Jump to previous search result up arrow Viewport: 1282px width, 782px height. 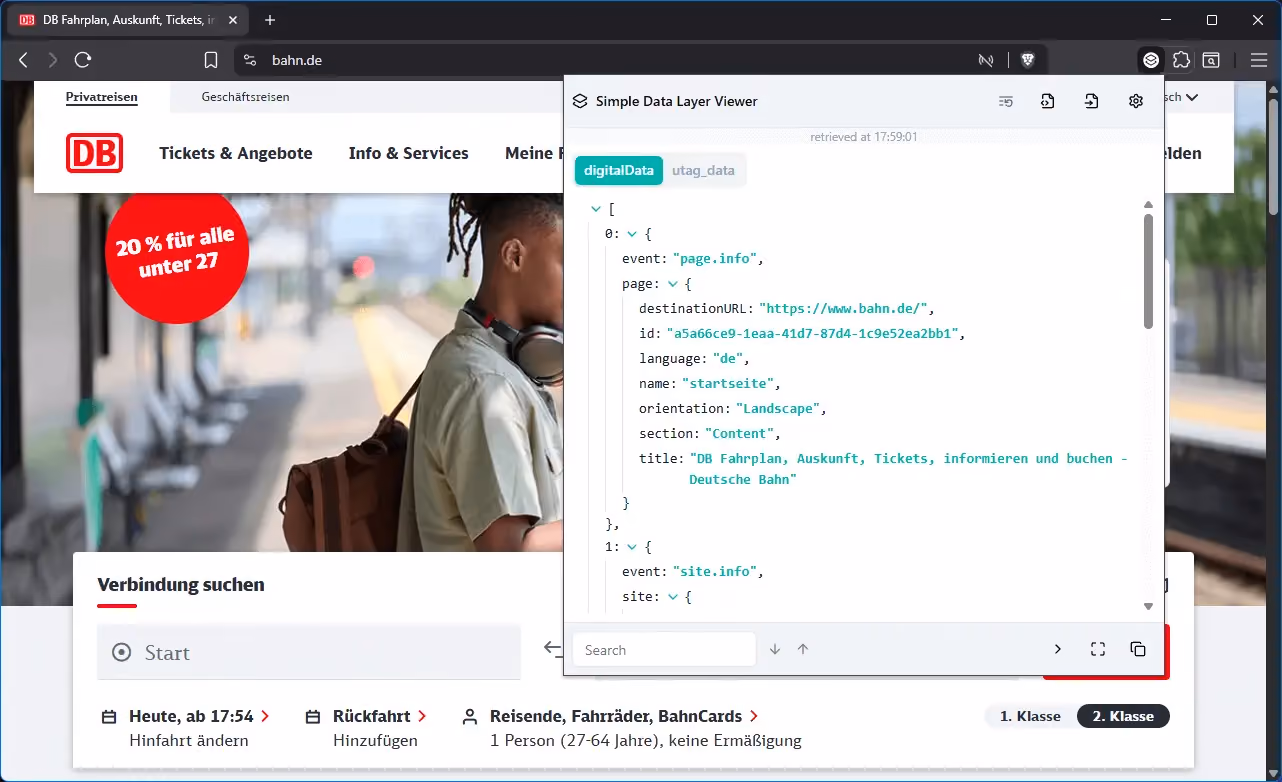click(x=803, y=649)
